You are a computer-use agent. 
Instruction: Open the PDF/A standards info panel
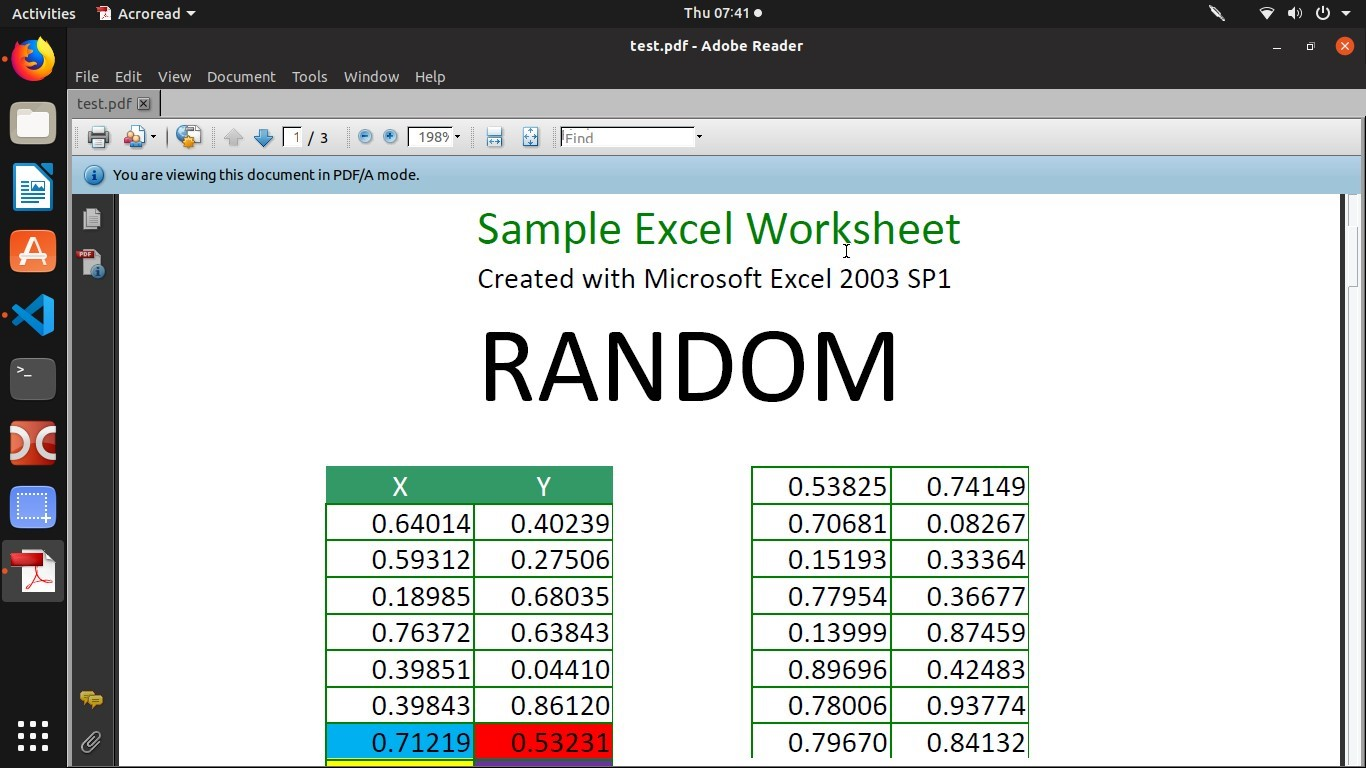92,263
